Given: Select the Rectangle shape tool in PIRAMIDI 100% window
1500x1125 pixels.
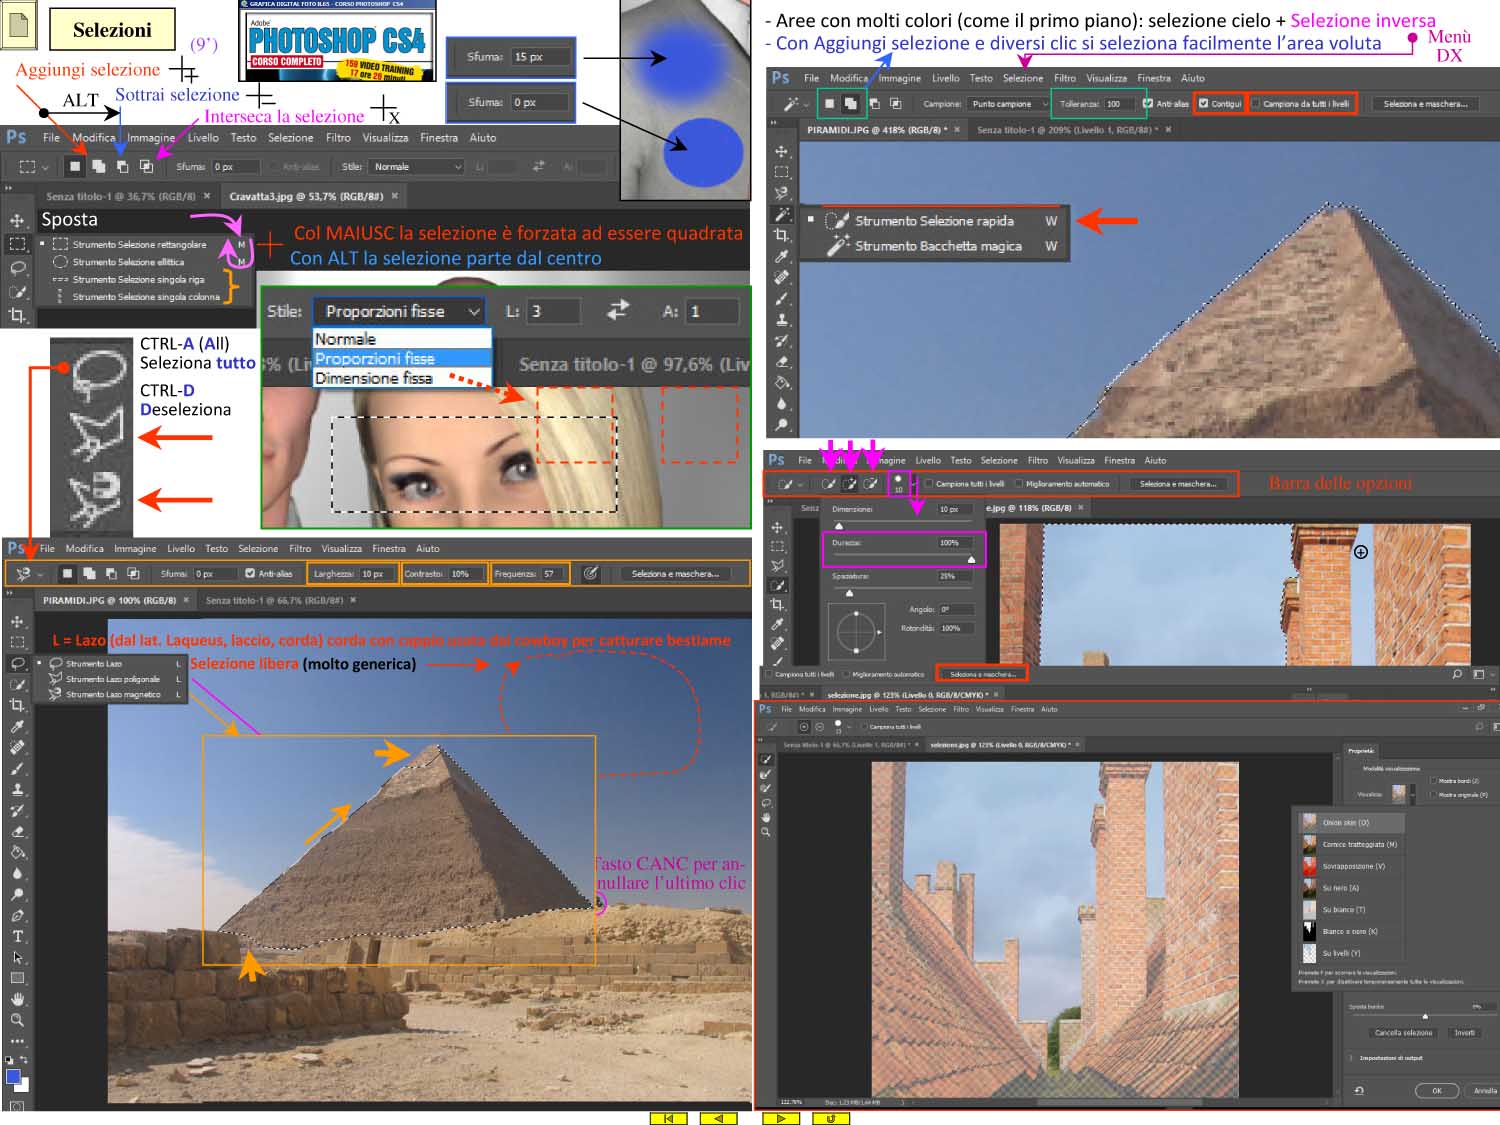Looking at the screenshot, I should (x=17, y=978).
